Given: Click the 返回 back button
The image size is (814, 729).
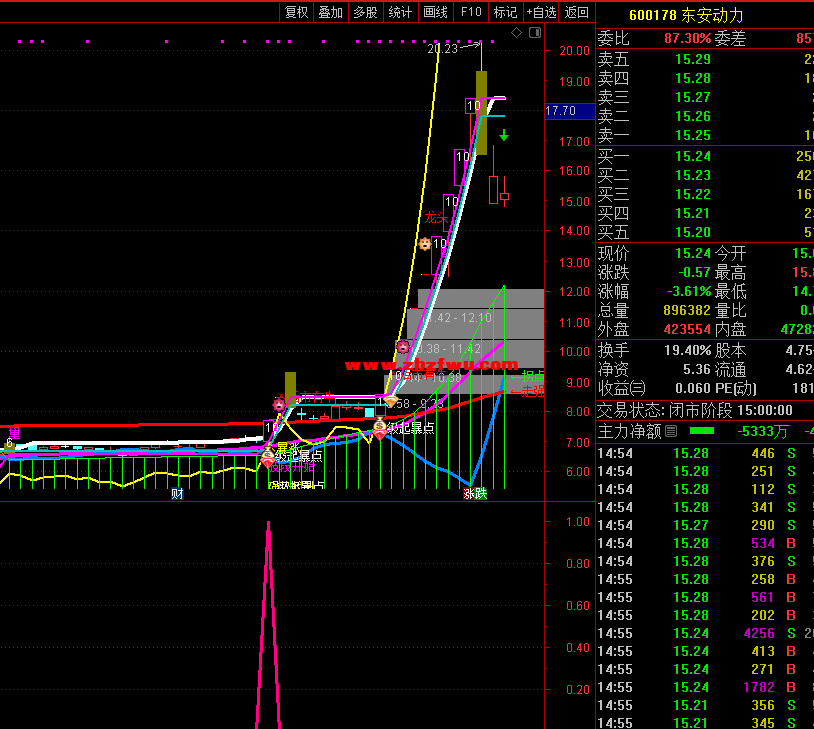Looking at the screenshot, I should [x=577, y=12].
